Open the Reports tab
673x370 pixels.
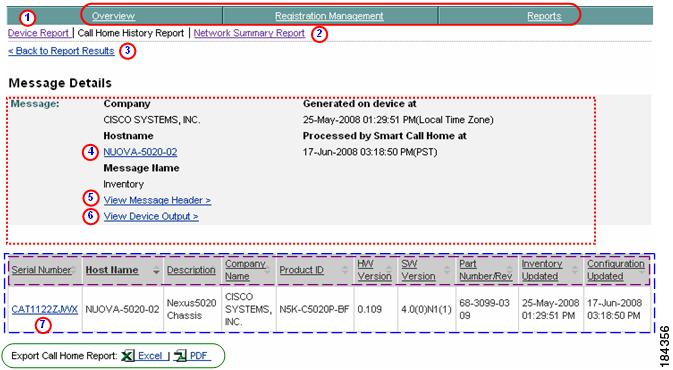pyautogui.click(x=544, y=16)
